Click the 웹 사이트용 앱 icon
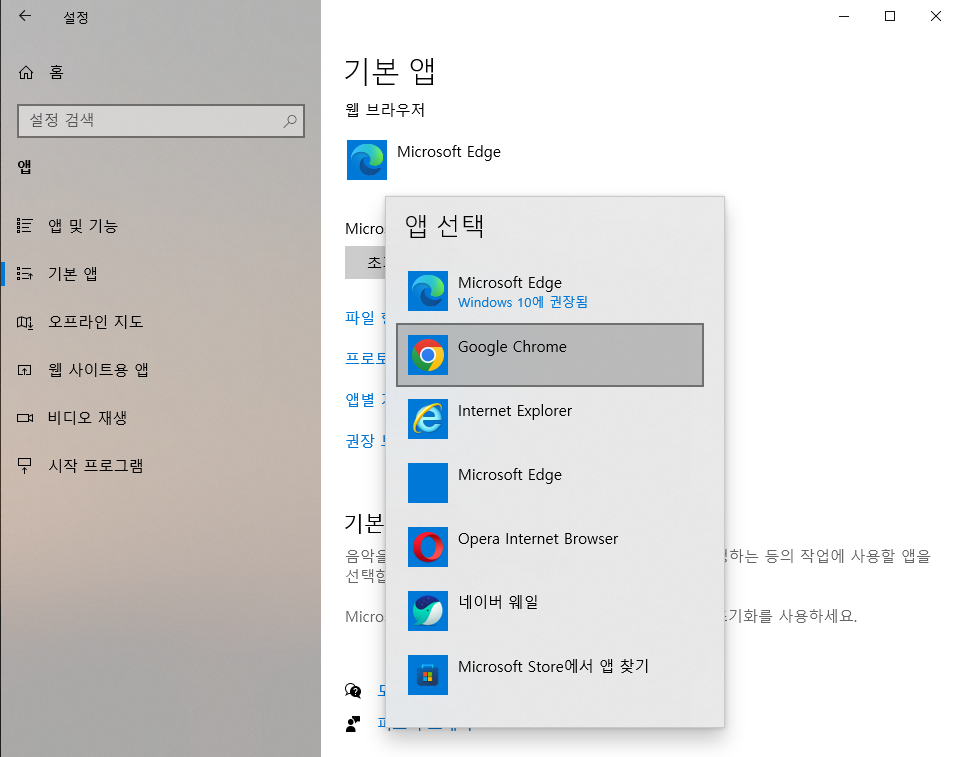The image size is (954, 757). point(24,370)
